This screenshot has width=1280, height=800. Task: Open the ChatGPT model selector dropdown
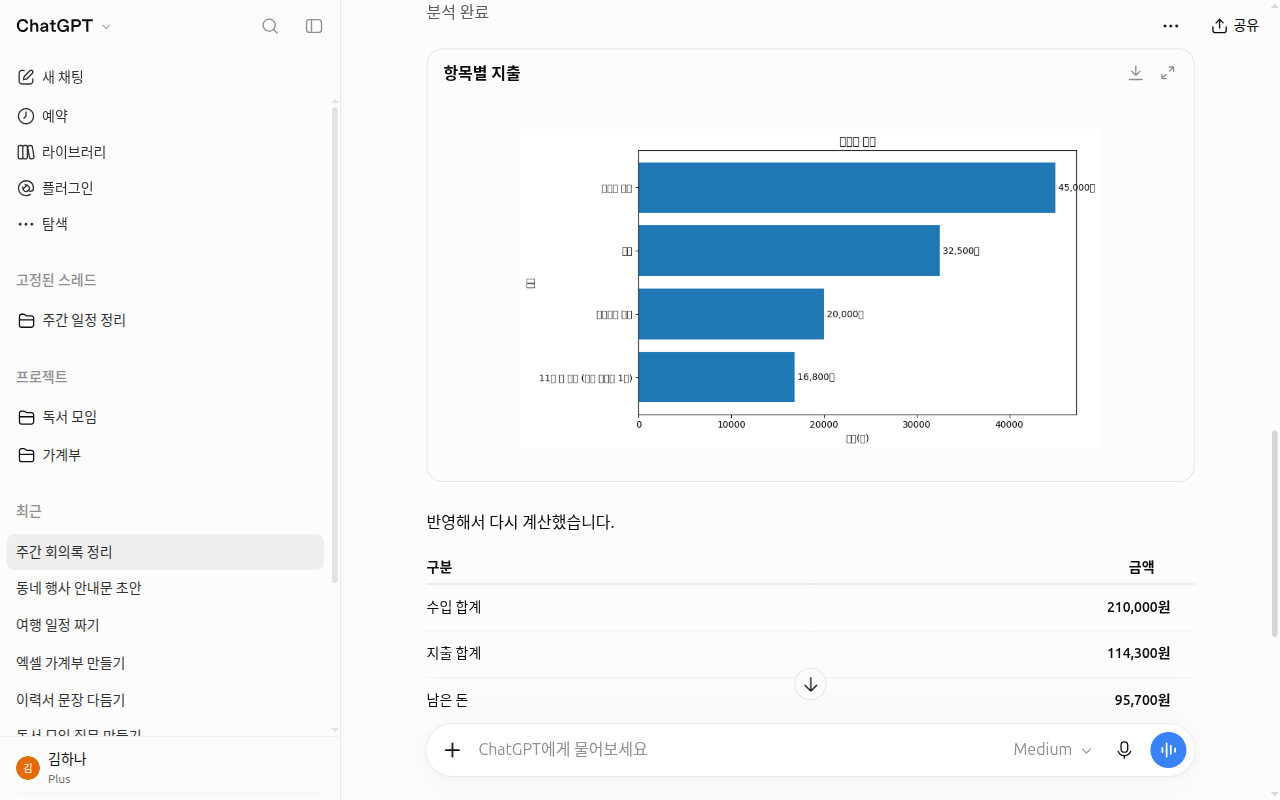point(64,26)
